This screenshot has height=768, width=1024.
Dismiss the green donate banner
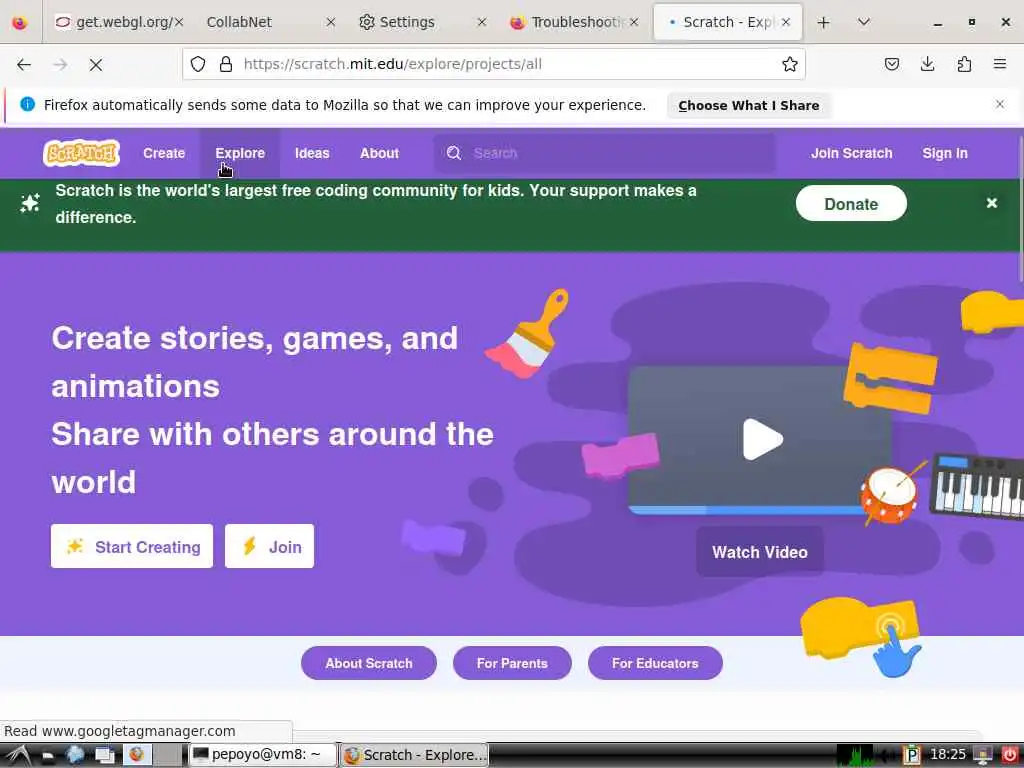991,203
